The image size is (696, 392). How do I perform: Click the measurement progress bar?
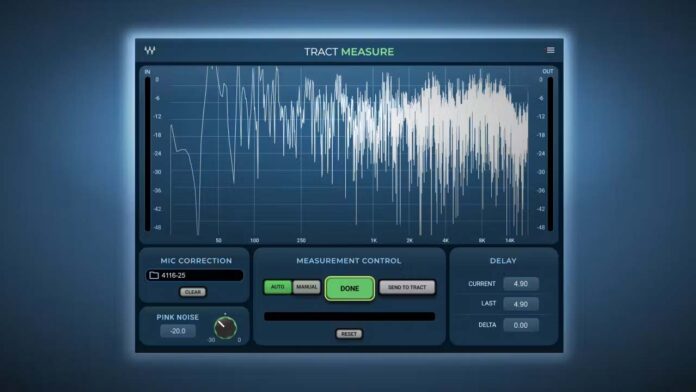pyautogui.click(x=349, y=316)
